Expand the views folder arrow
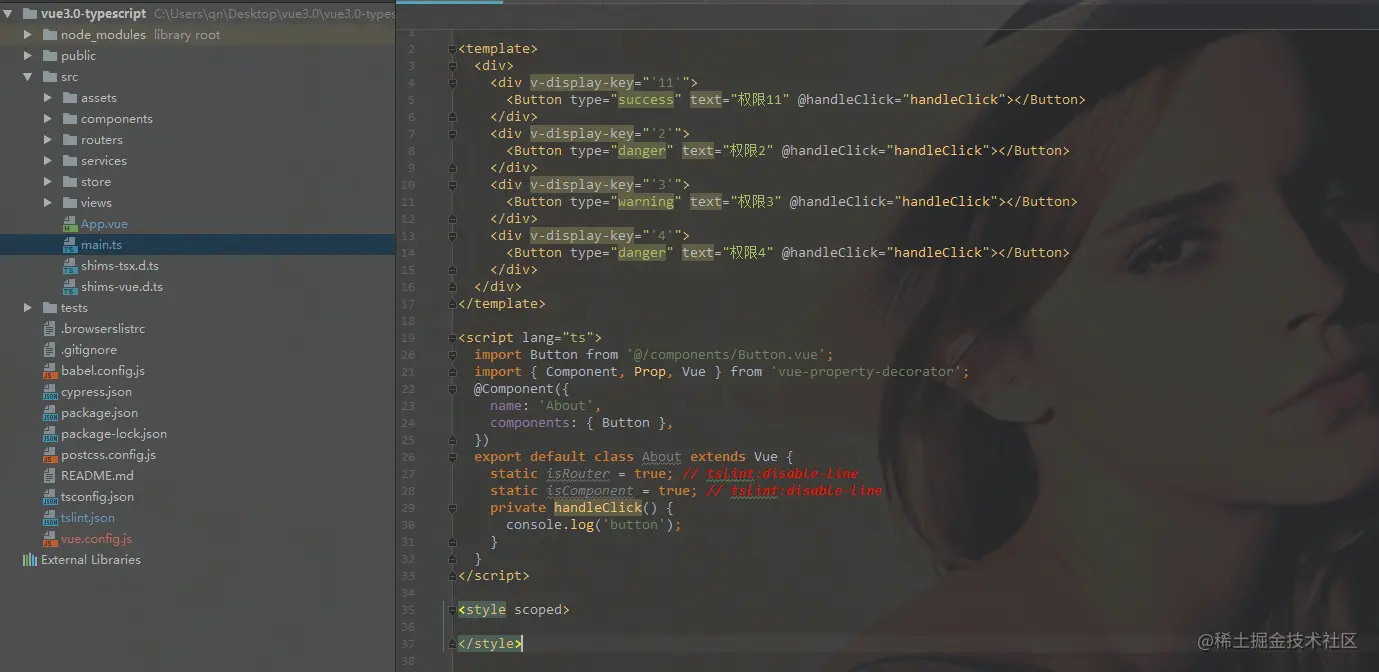1379x672 pixels. [48, 203]
